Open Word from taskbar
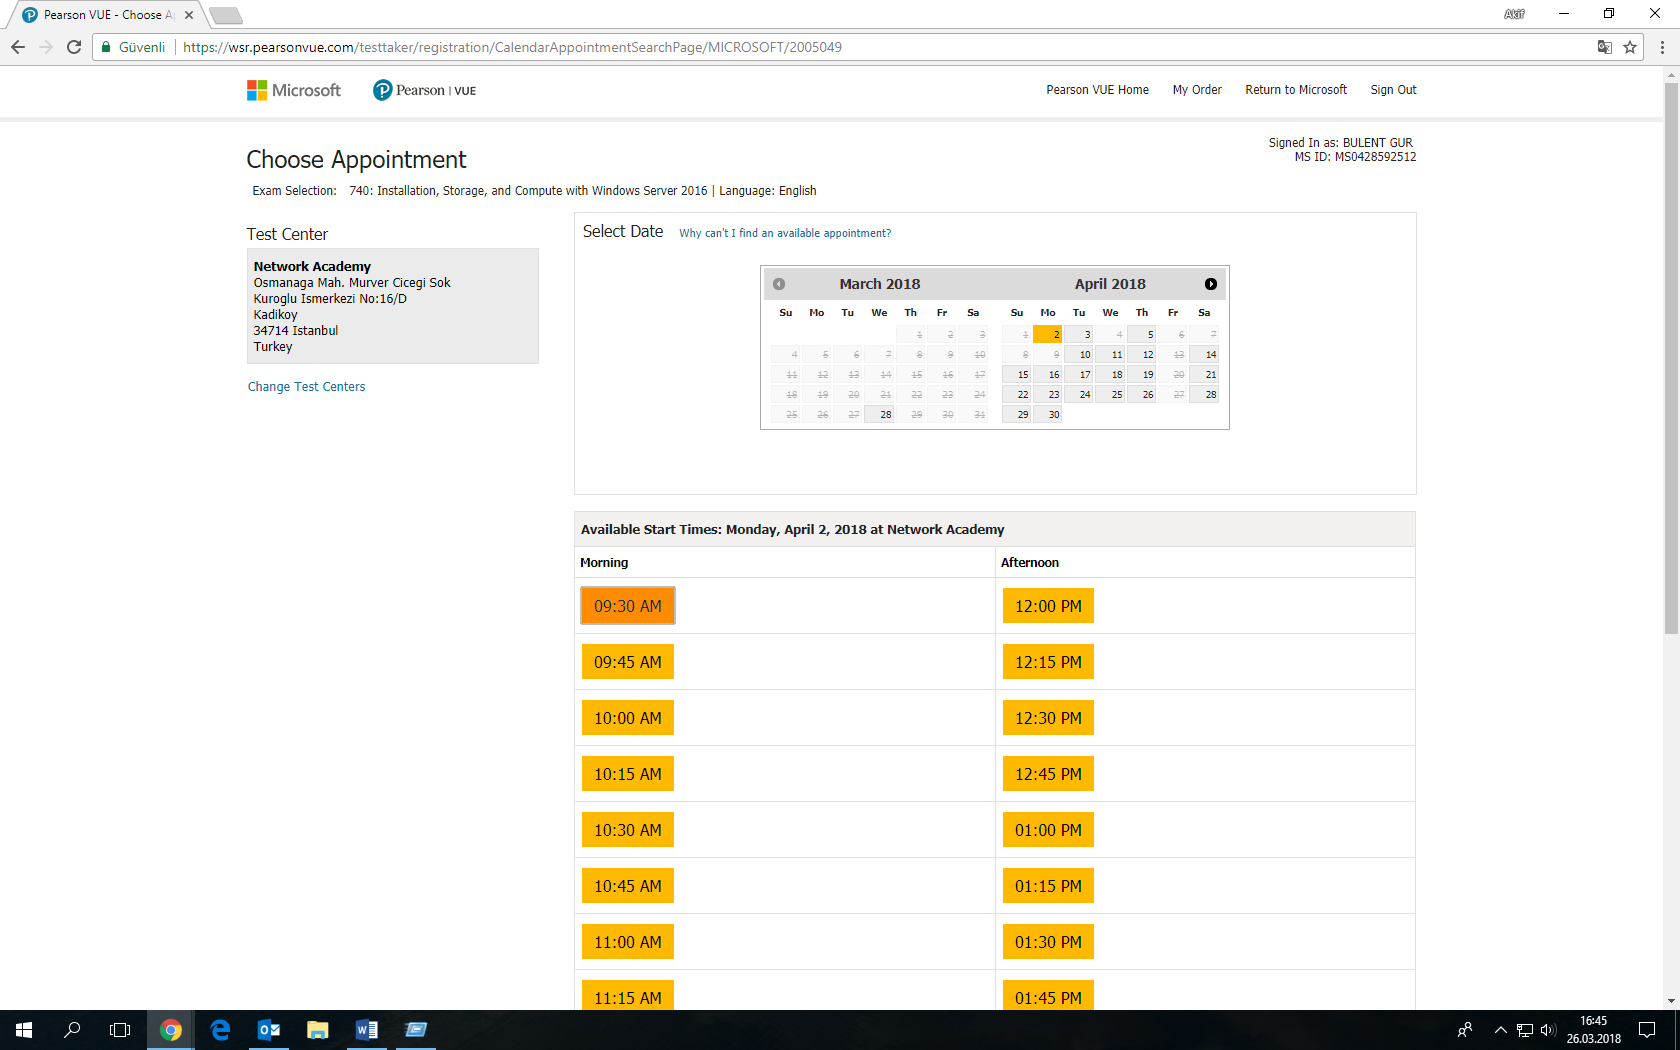 (x=367, y=1030)
